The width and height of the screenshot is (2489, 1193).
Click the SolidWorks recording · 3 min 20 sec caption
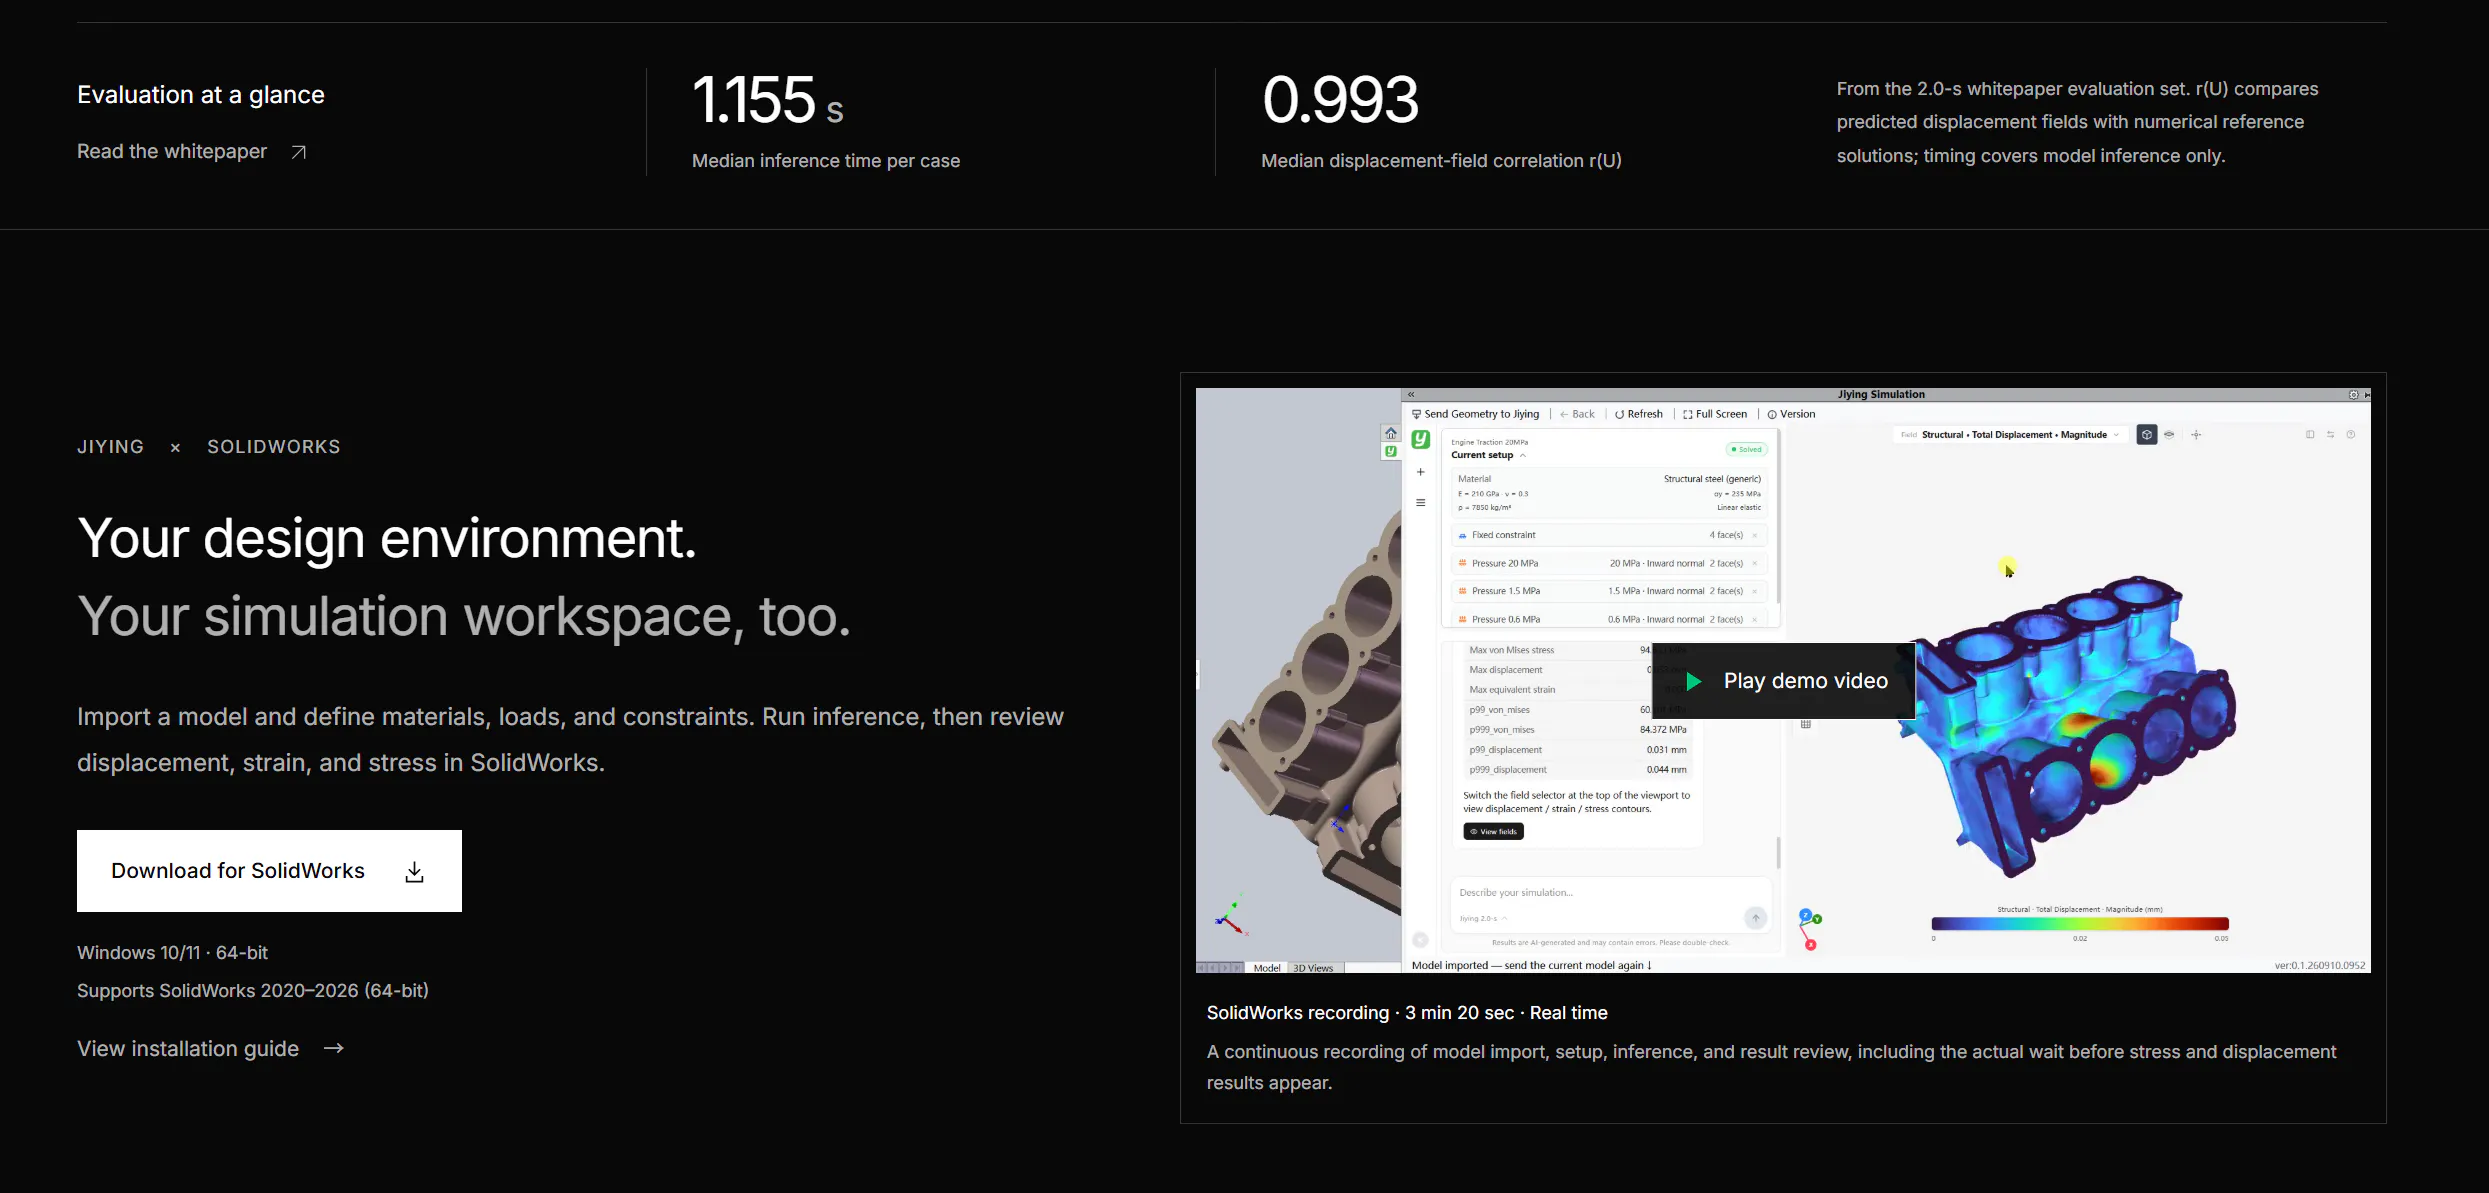1407,1013
